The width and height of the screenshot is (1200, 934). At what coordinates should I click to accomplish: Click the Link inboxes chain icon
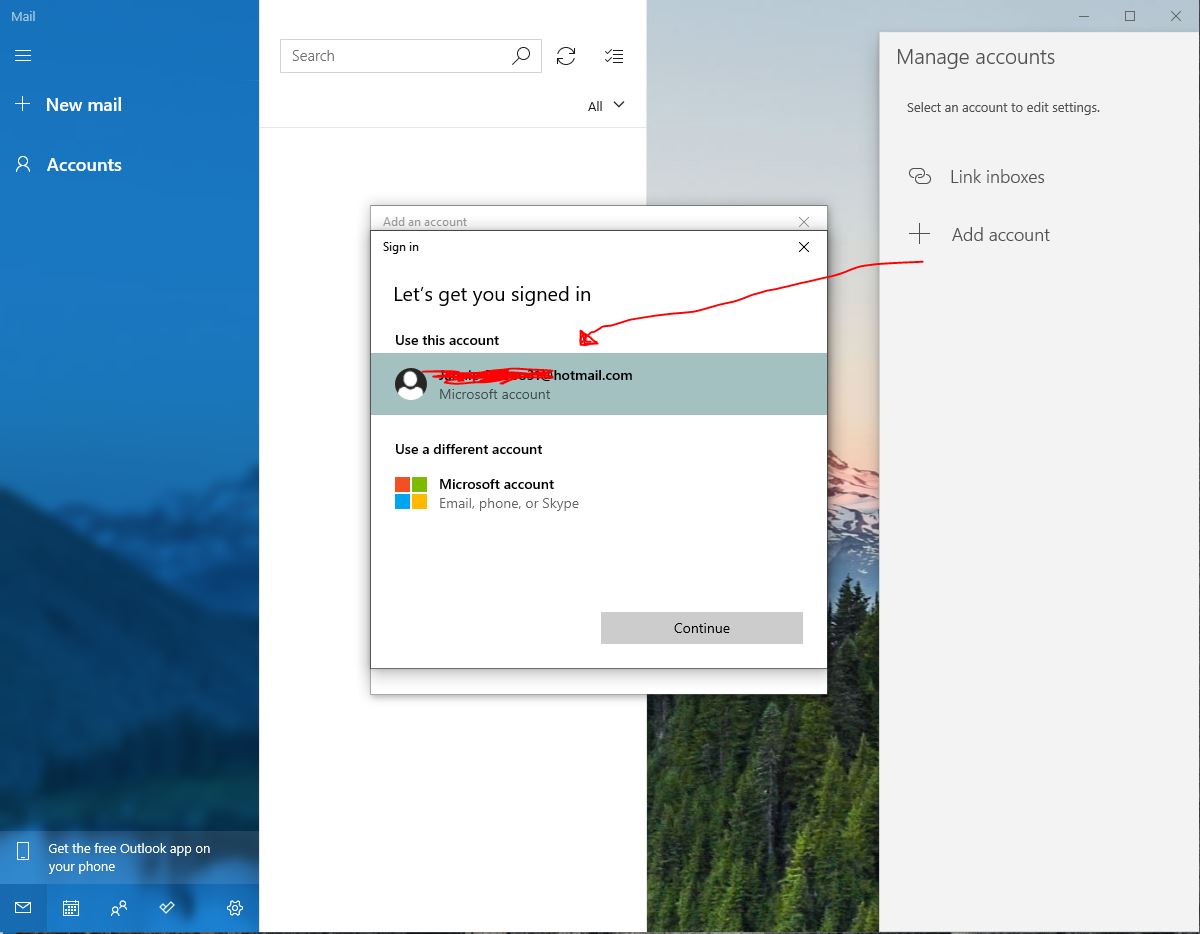pos(919,177)
